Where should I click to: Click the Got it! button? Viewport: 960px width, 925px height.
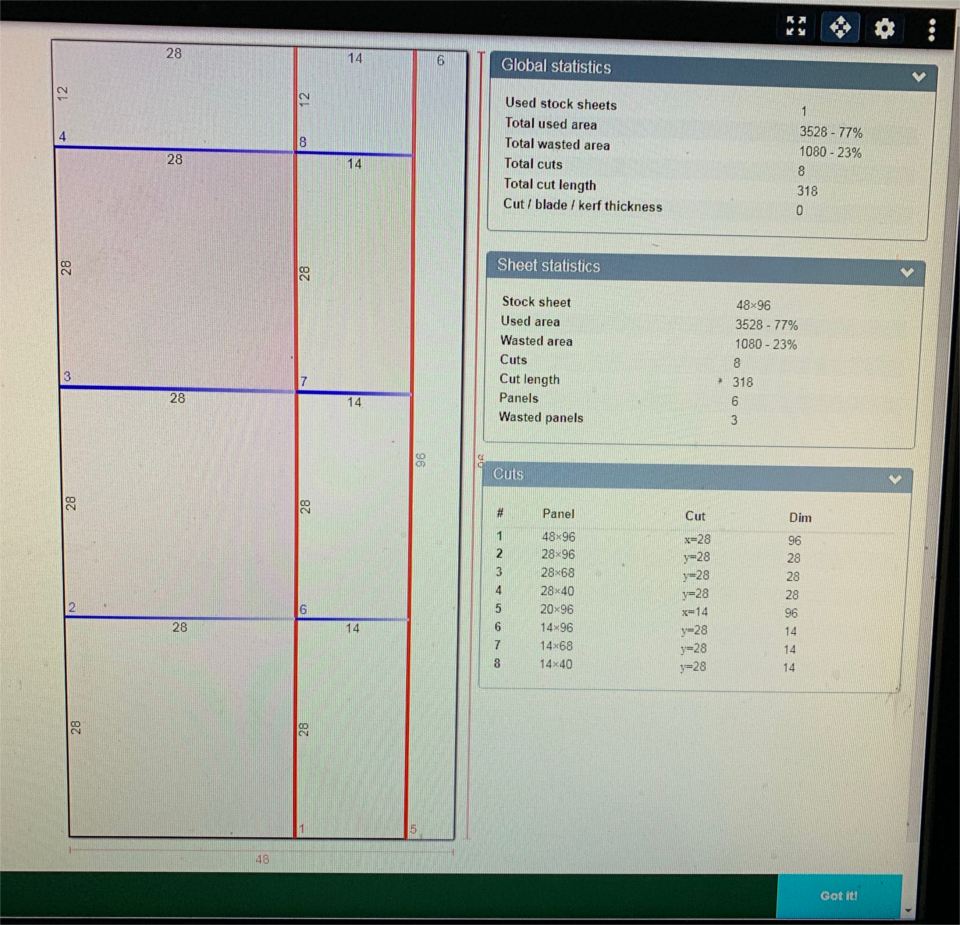point(839,896)
